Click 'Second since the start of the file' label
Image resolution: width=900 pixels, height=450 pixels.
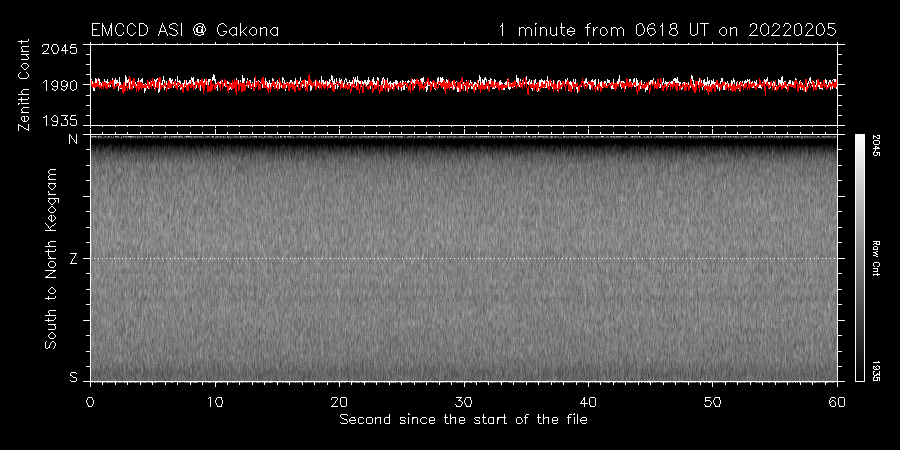[463, 420]
